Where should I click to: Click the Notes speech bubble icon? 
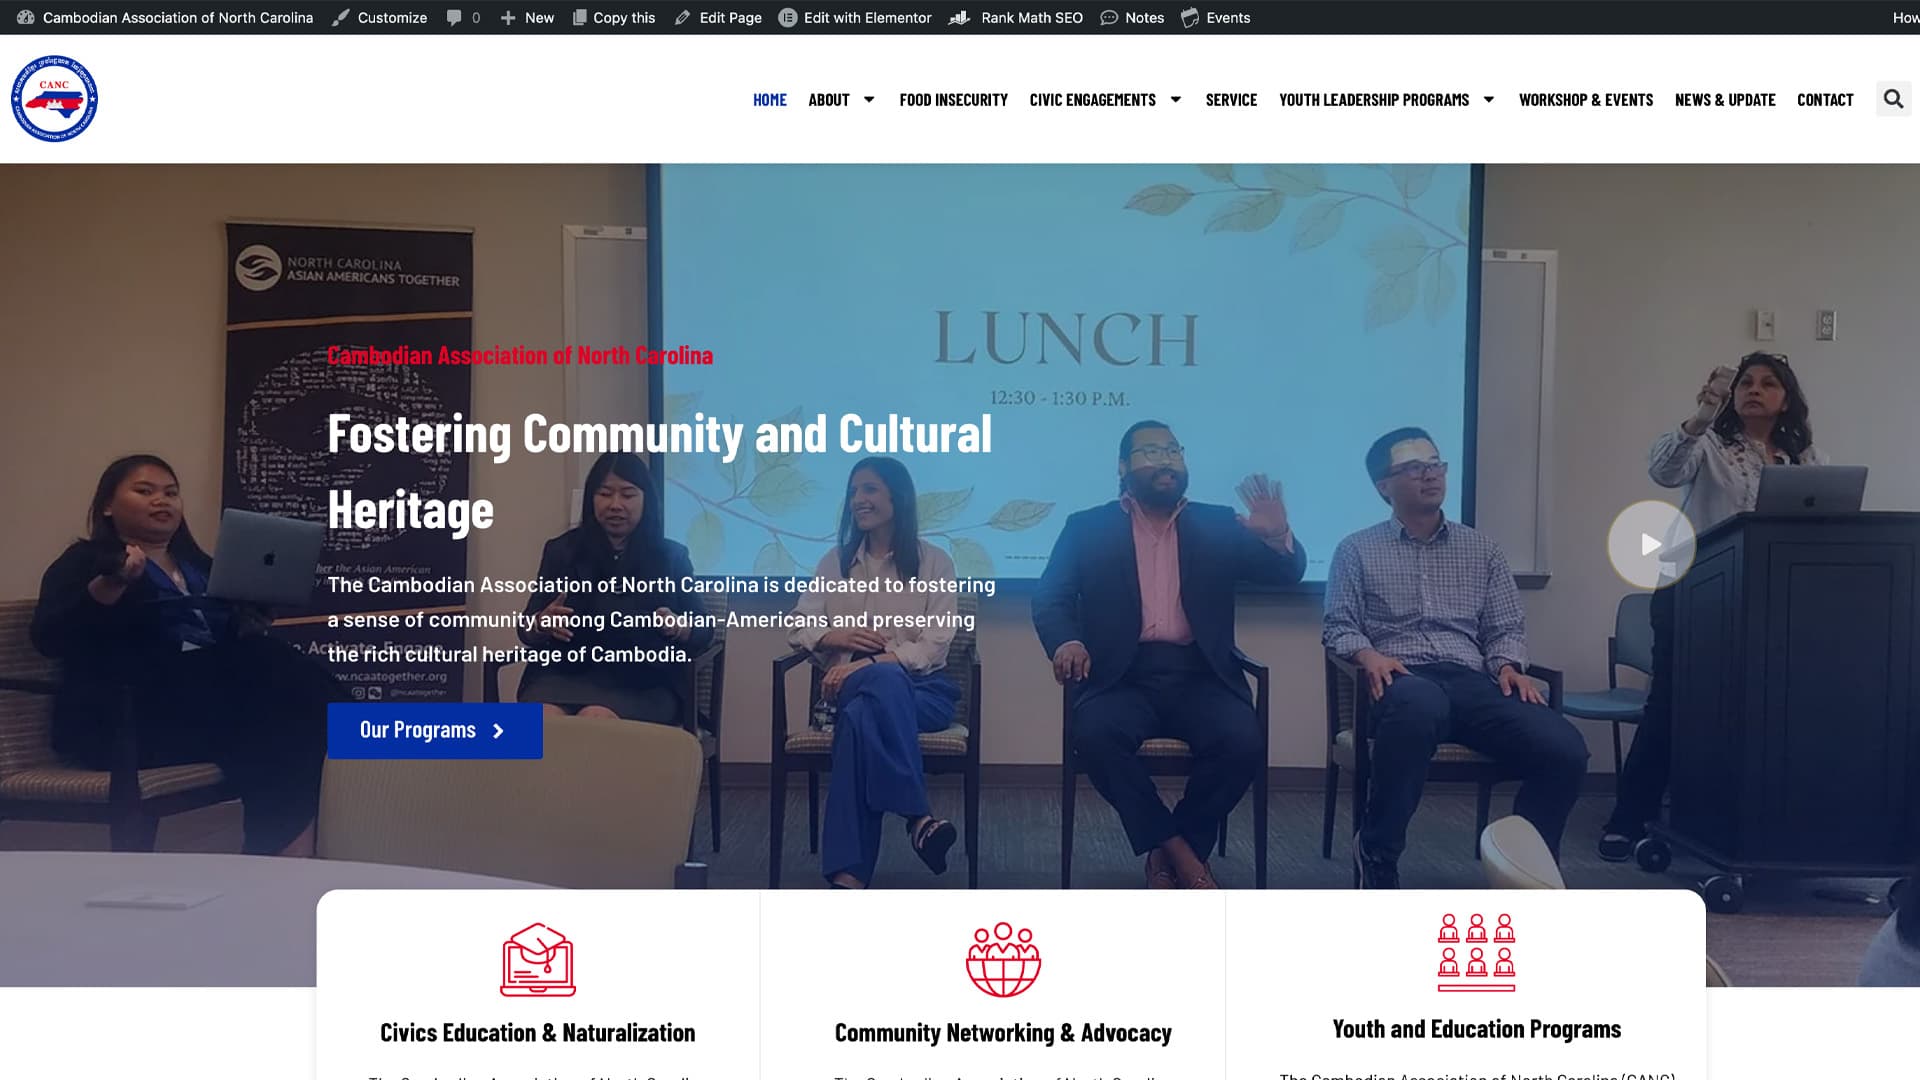click(x=1109, y=17)
